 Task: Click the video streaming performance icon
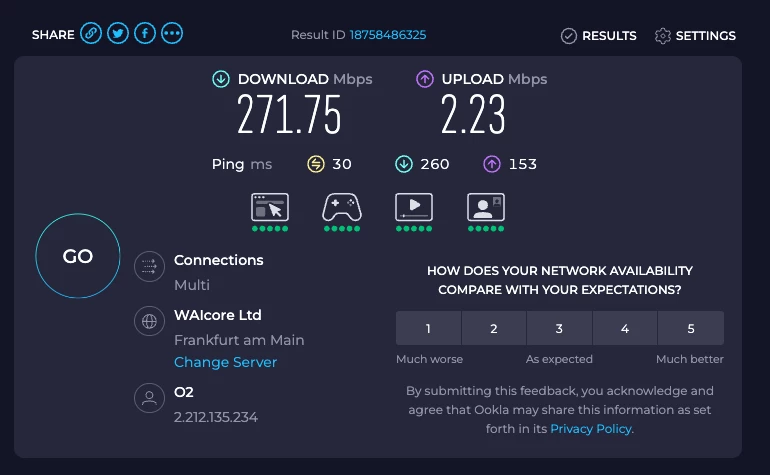414,207
